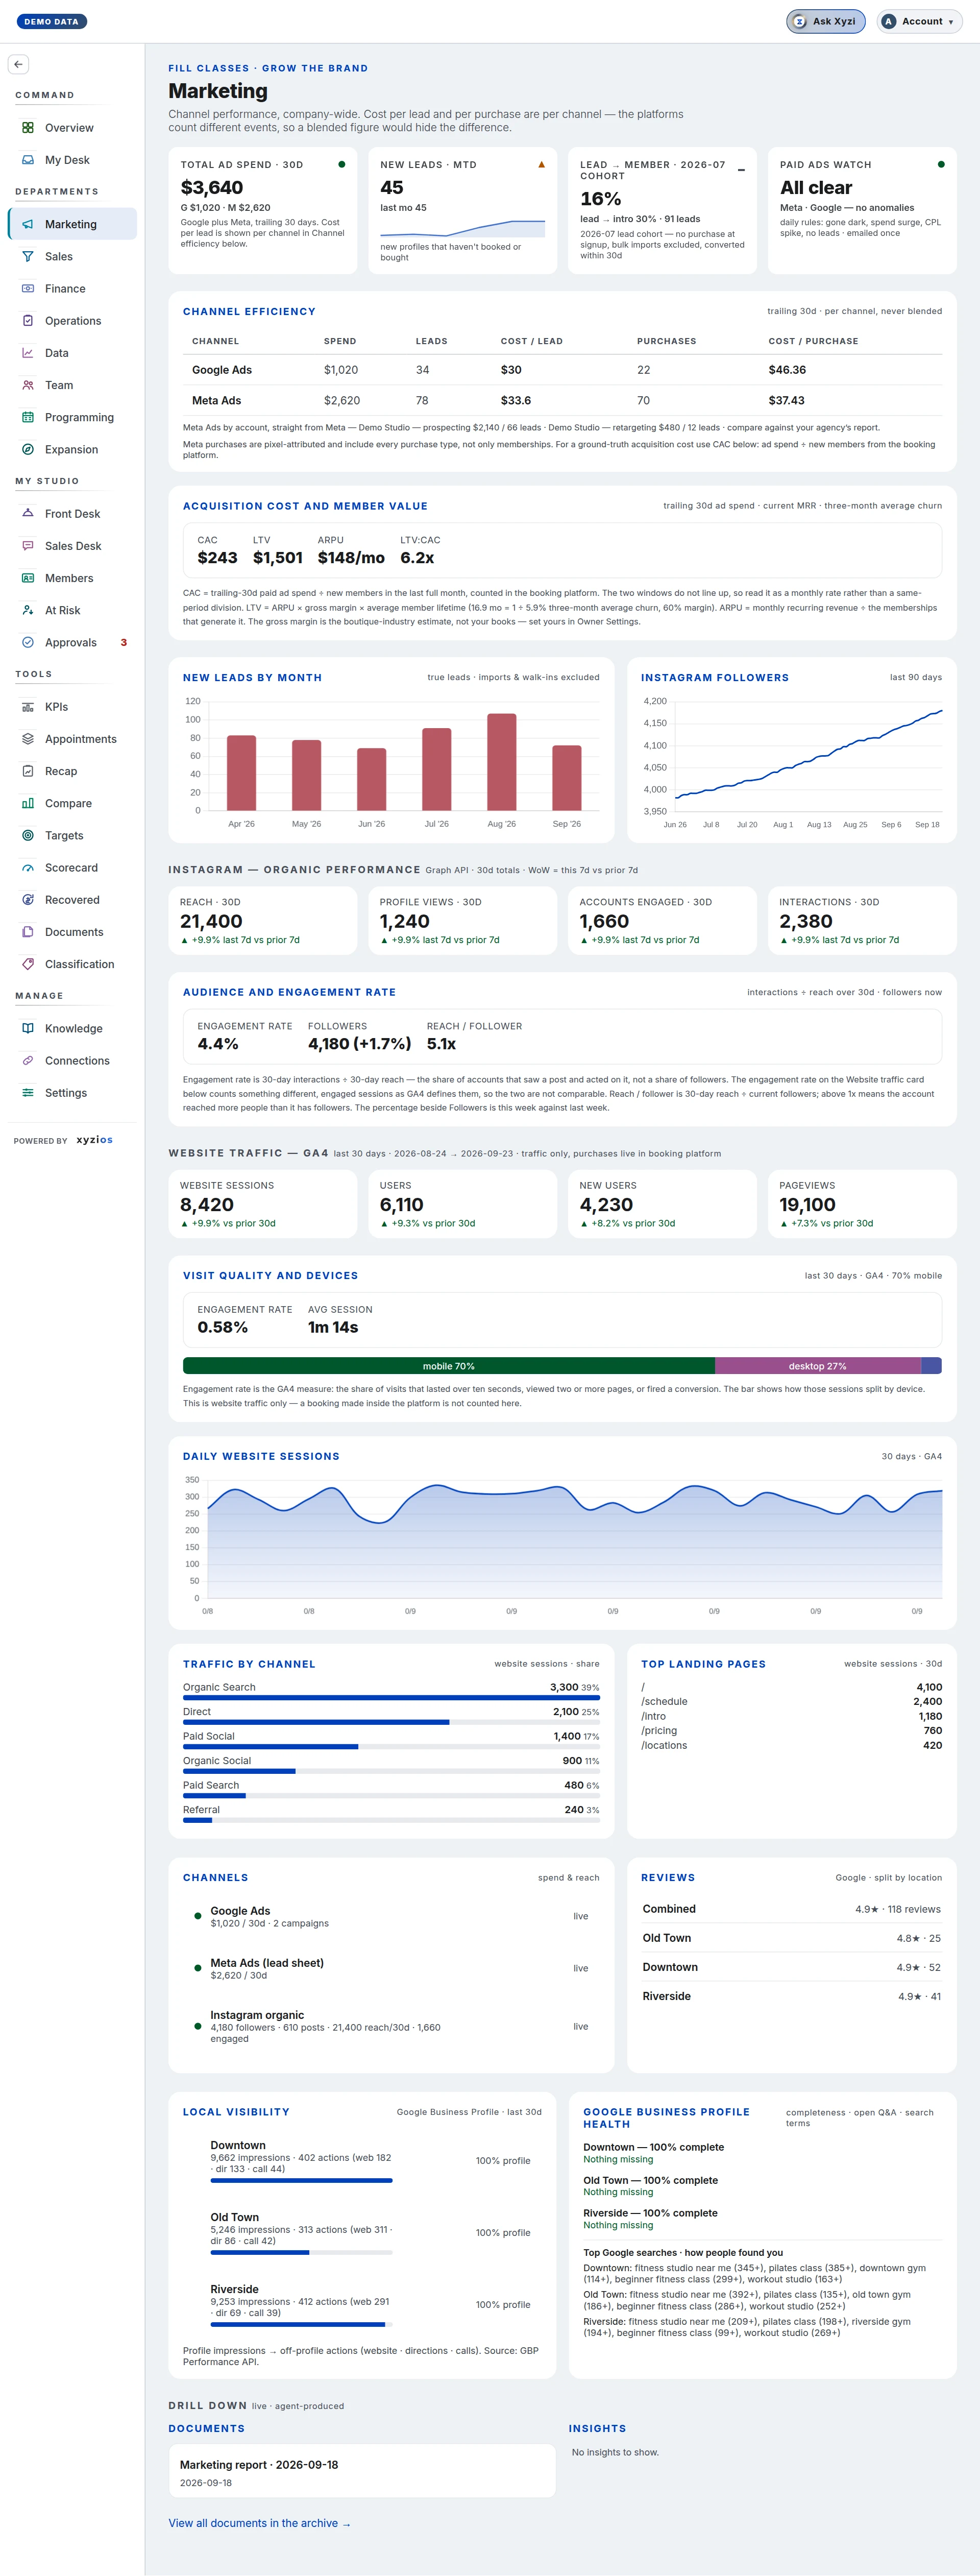Click the KPIs icon in Tools

(28, 707)
